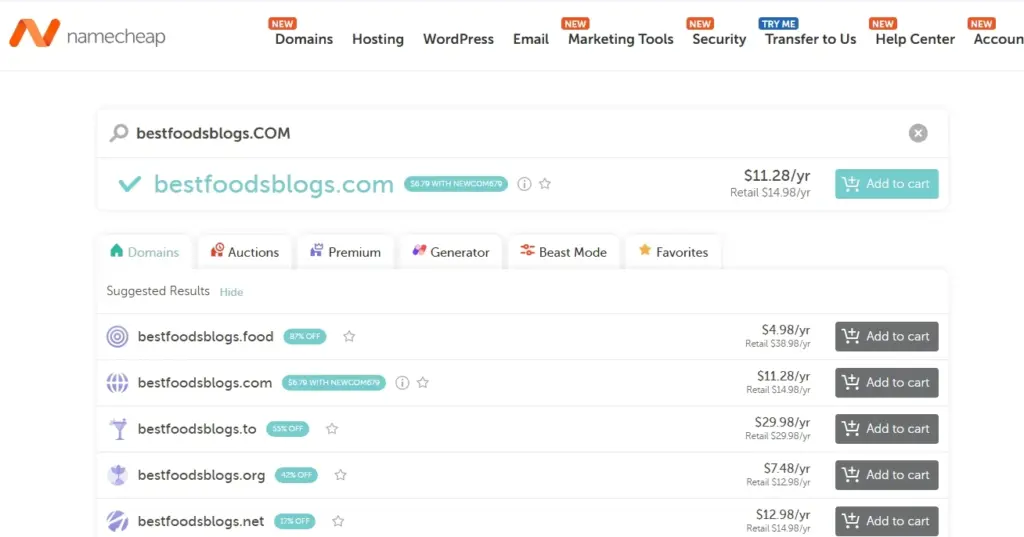Viewport: 1024px width, 537px height.
Task: Expand the Hosting navigation menu
Action: (378, 39)
